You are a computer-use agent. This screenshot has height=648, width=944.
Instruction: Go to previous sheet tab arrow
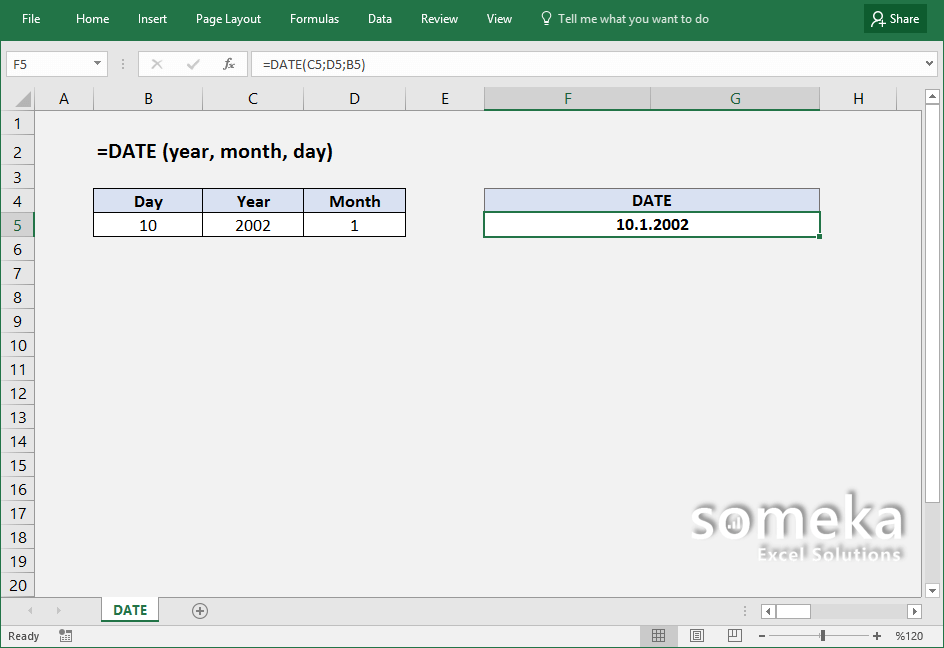click(30, 611)
